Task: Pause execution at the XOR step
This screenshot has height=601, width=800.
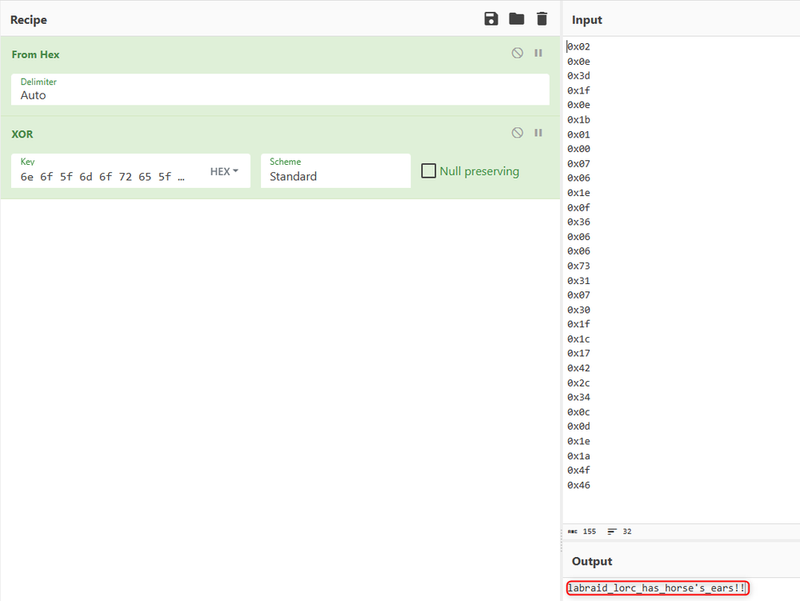Action: point(538,133)
